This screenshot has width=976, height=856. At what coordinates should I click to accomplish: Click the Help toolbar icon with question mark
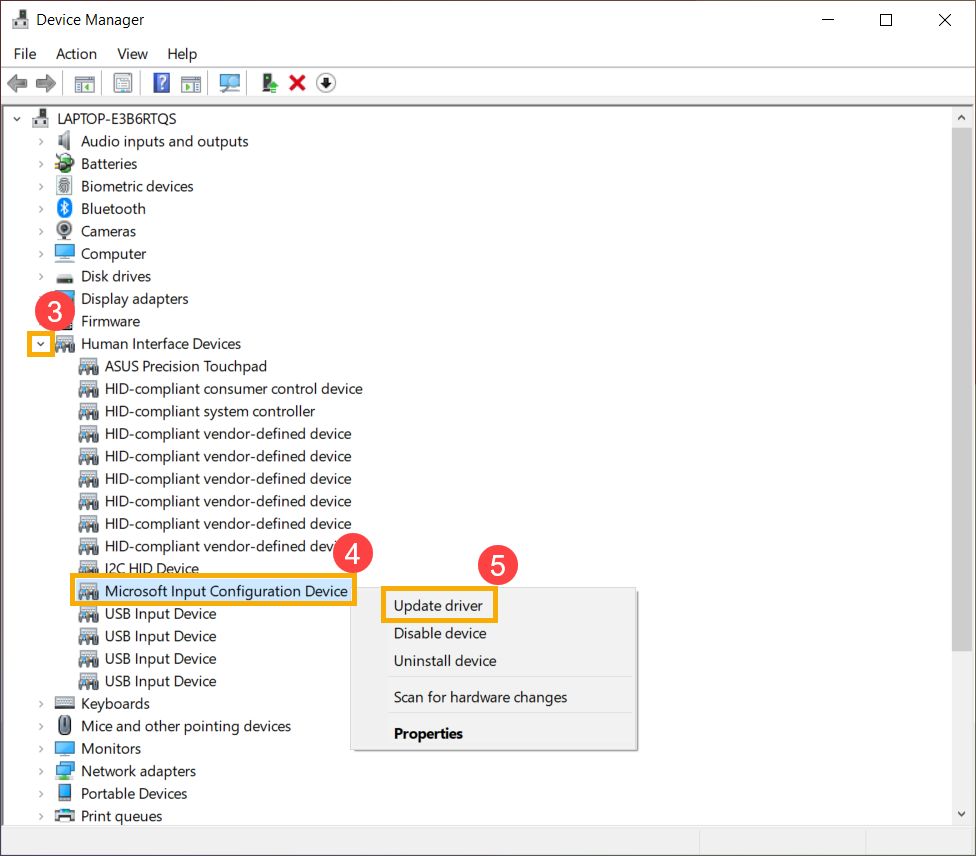tap(161, 83)
